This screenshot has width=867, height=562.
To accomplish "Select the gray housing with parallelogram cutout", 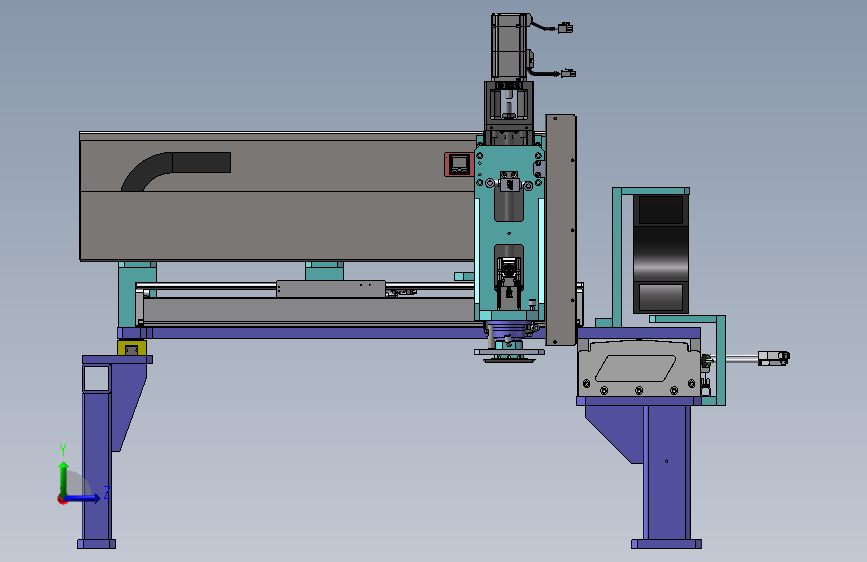I will pyautogui.click(x=639, y=368).
